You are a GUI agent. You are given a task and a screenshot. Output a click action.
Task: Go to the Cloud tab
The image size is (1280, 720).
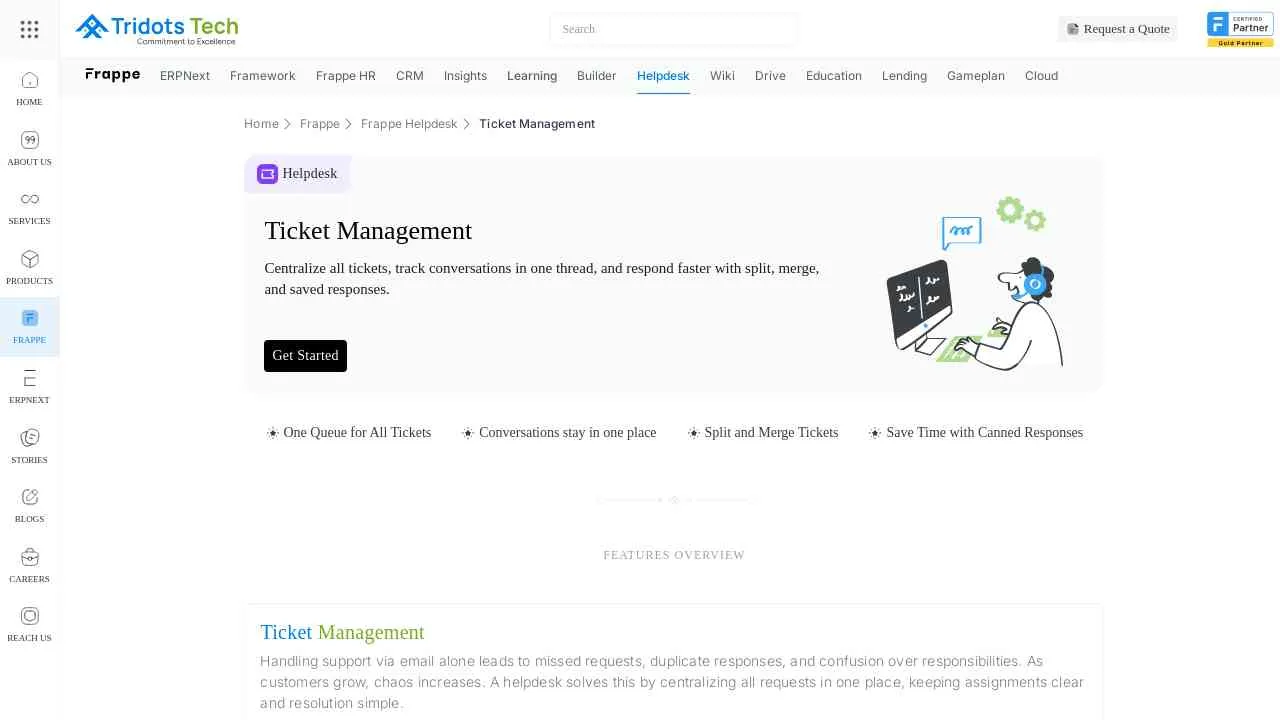1041,76
